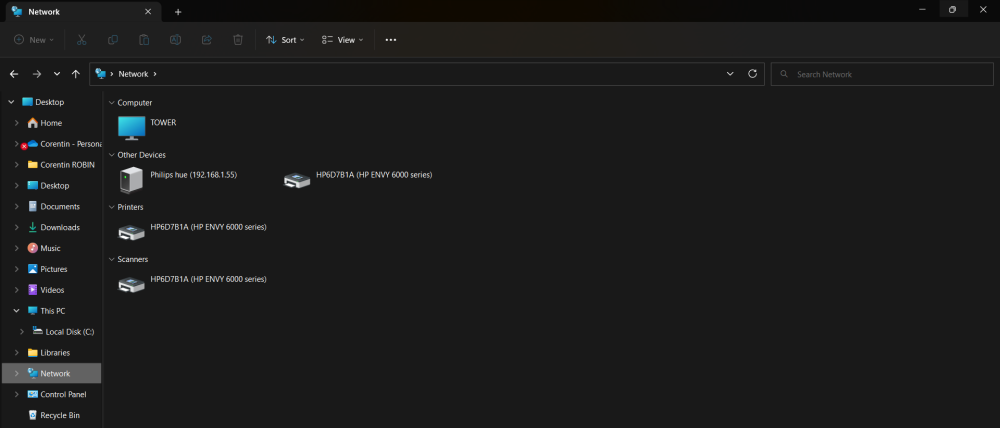Click the TOWER name label
The image size is (1000, 428).
163,122
